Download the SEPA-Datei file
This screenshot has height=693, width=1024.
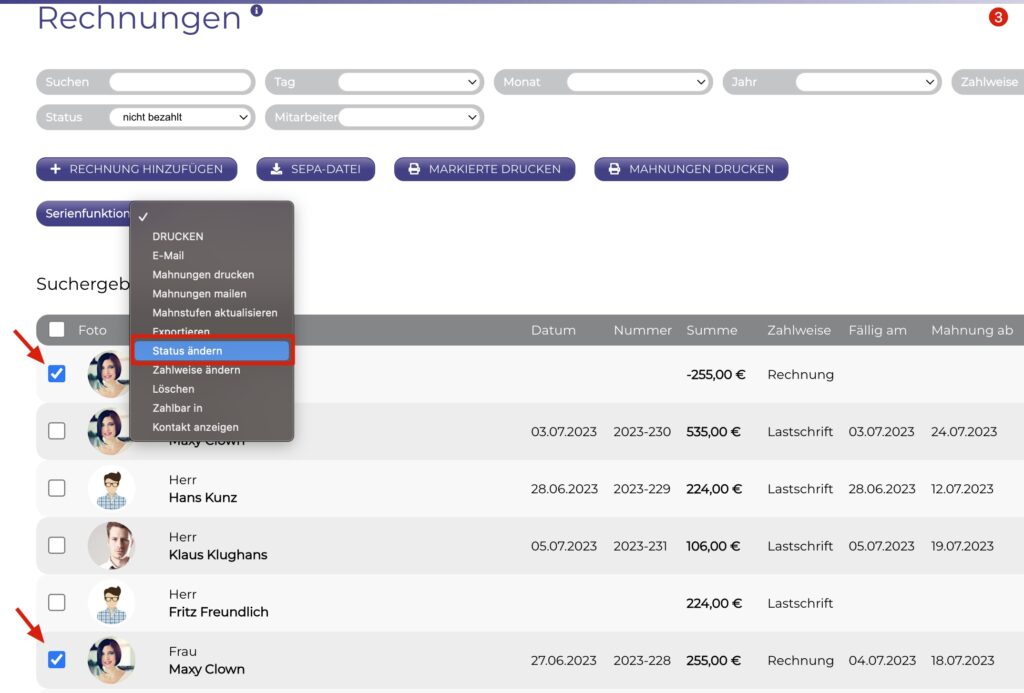click(x=316, y=169)
